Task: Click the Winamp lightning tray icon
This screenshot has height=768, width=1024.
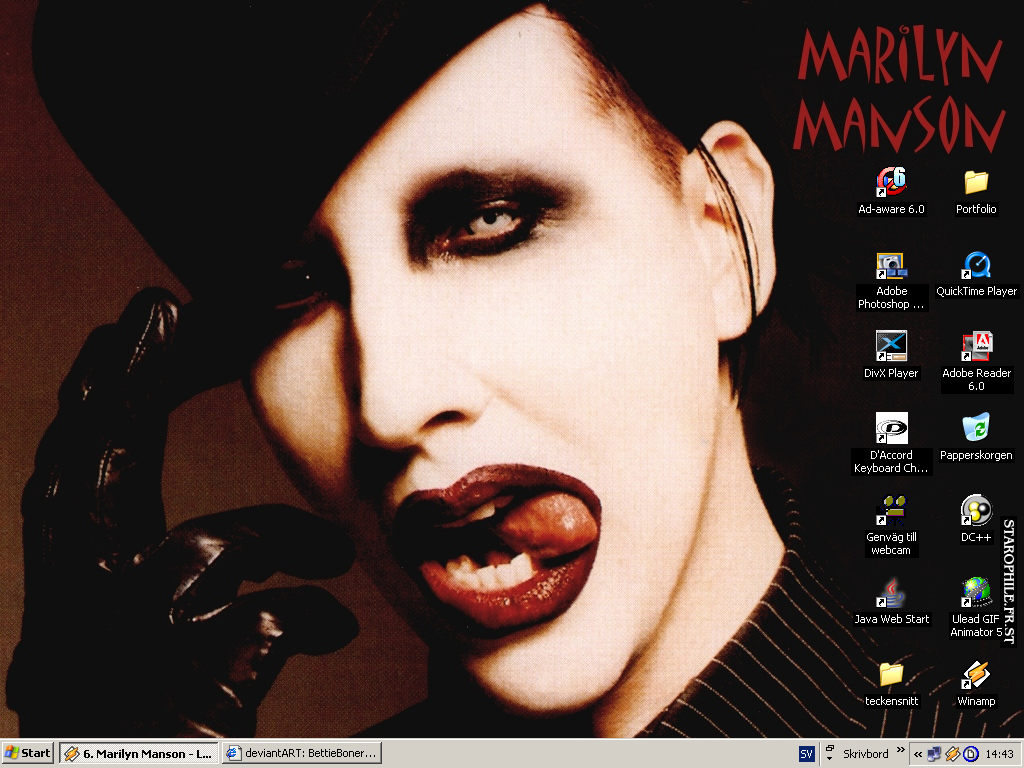Action: click(953, 754)
